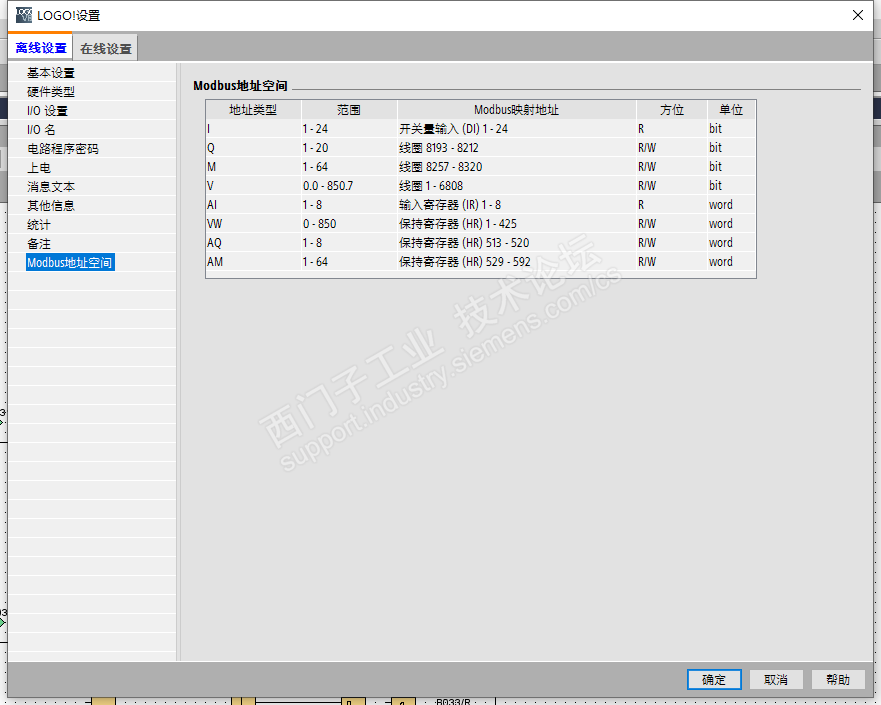
Task: Click the range cell '1 - 24'
Action: pos(349,129)
